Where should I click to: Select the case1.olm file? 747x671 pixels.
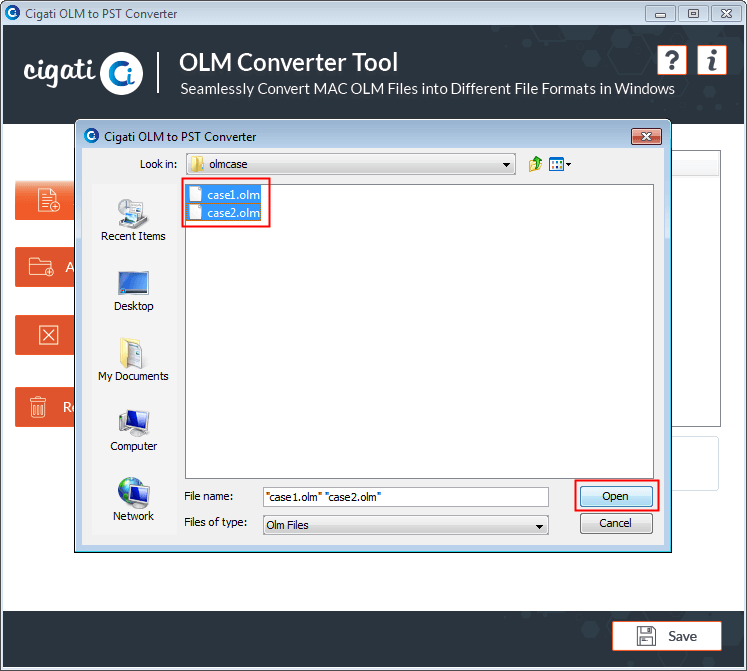point(224,194)
